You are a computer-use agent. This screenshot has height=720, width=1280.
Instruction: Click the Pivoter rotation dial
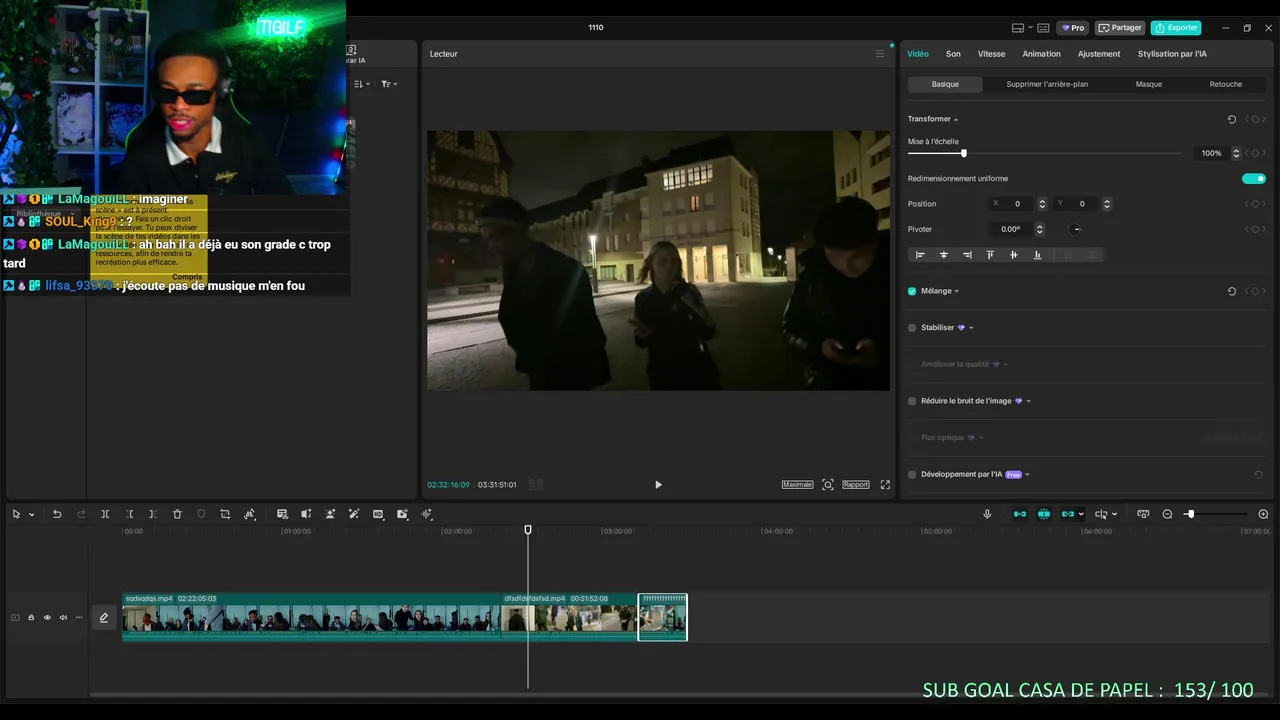1075,229
